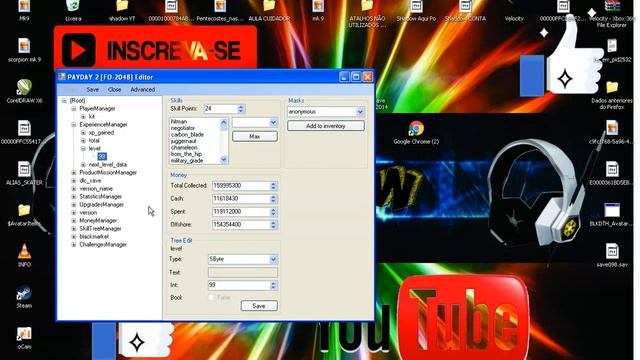Click the Close menu item

click(115, 89)
